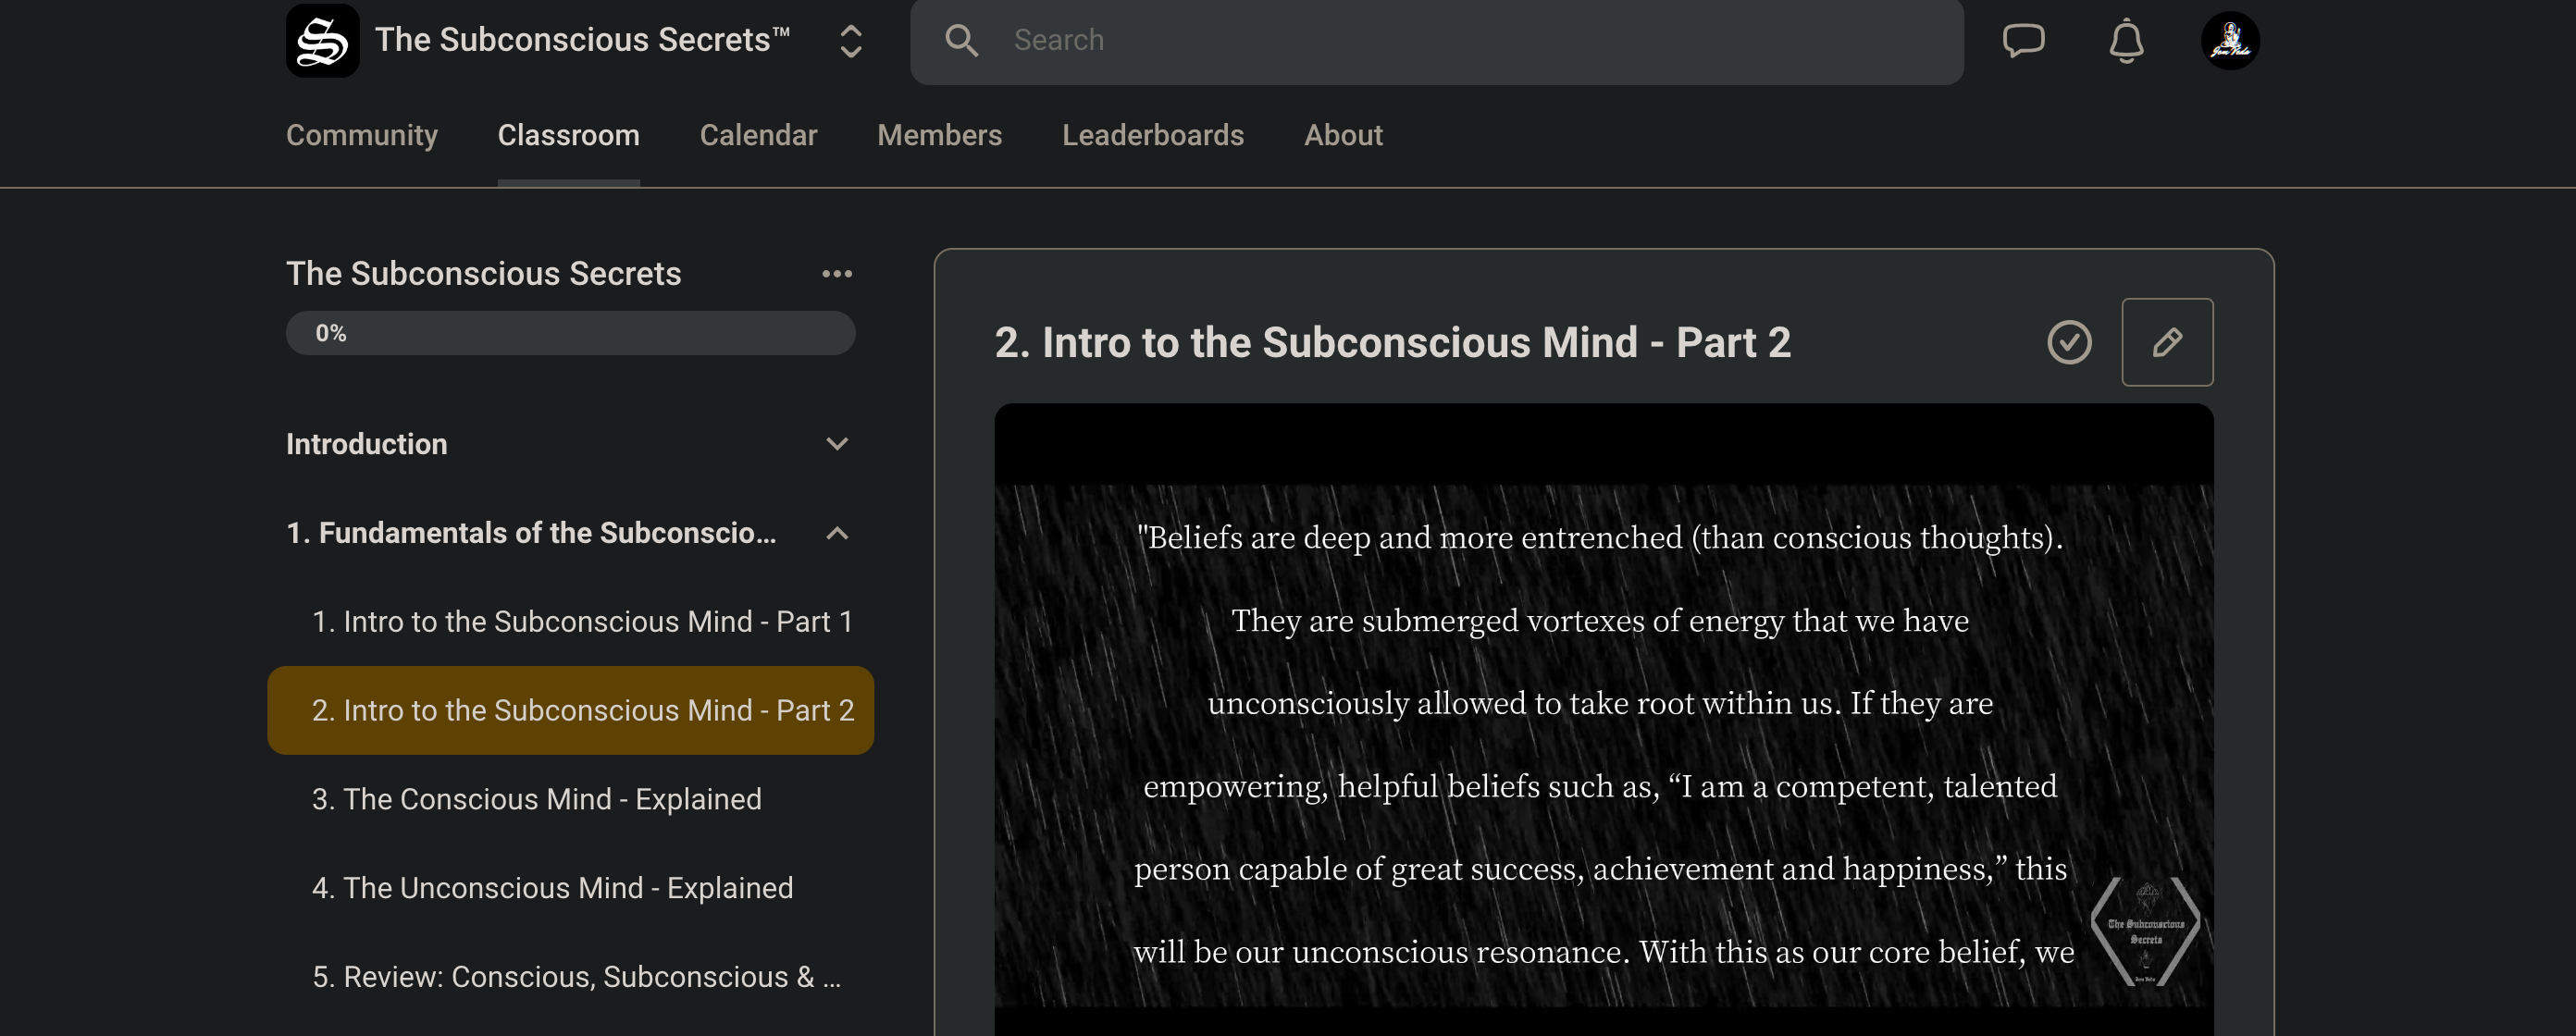Click The Subconscious Secrets group logo

322,40
